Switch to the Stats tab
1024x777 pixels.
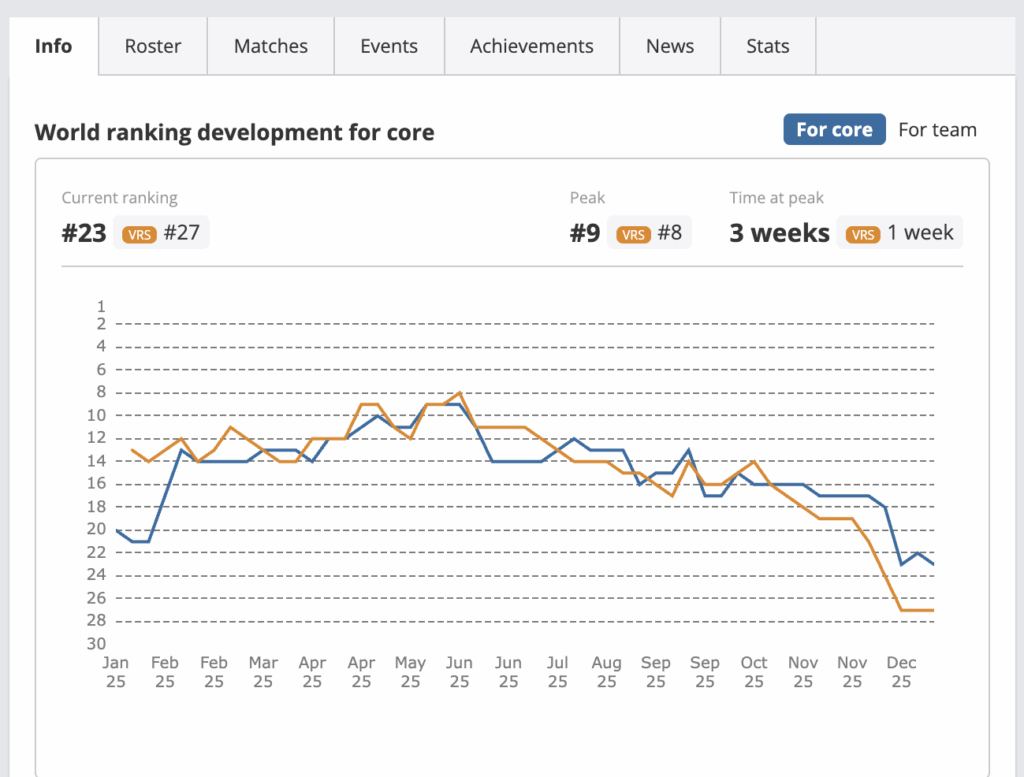coord(767,46)
